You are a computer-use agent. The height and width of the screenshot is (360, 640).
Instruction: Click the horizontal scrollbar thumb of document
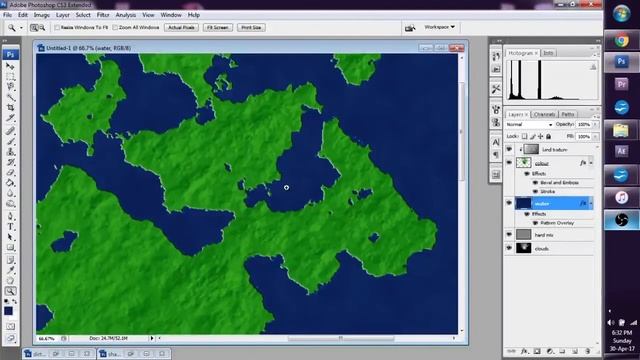coord(341,338)
